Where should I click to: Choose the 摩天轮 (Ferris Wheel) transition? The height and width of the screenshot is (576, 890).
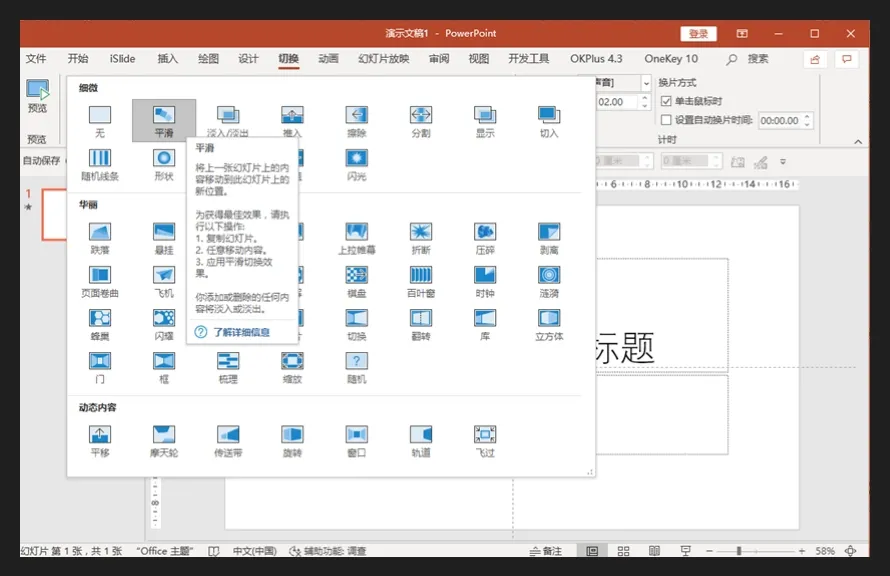[x=164, y=441]
